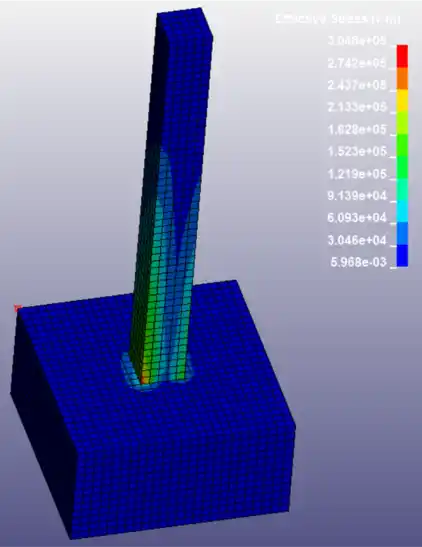Image resolution: width=422 pixels, height=547 pixels.
Task: Pick the lime yellow-green legend band
Action: [402, 123]
